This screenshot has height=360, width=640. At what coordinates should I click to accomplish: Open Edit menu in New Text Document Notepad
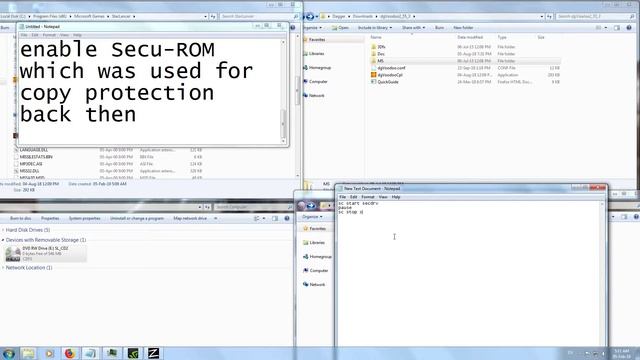[353, 197]
